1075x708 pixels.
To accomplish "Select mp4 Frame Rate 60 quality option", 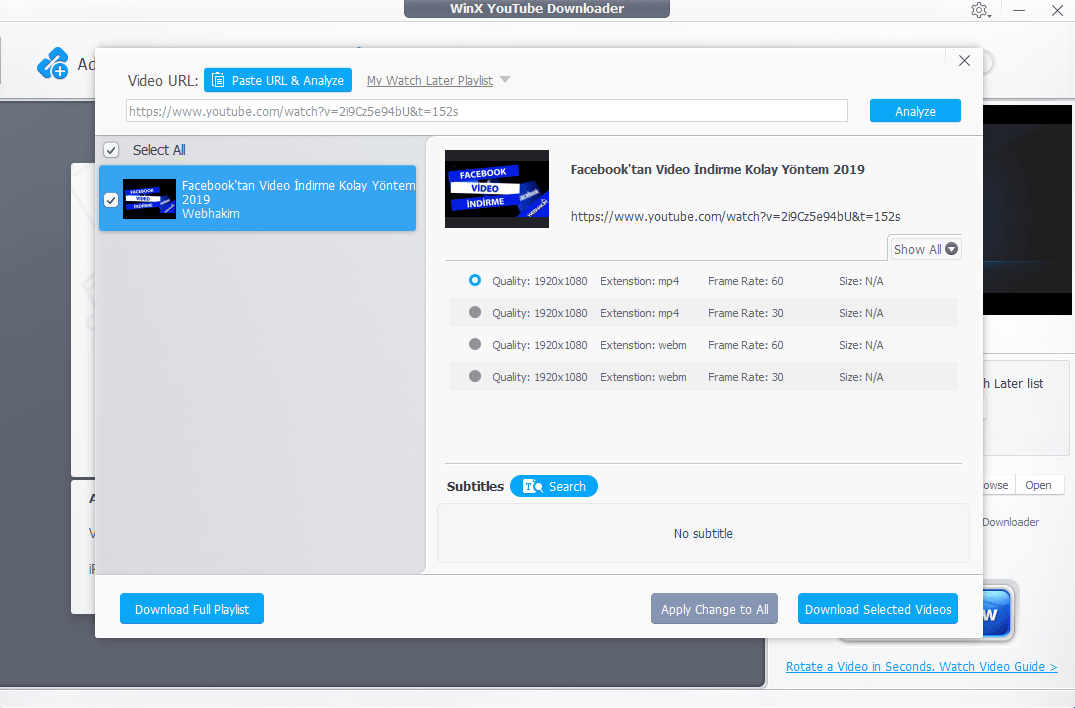I will [x=474, y=280].
